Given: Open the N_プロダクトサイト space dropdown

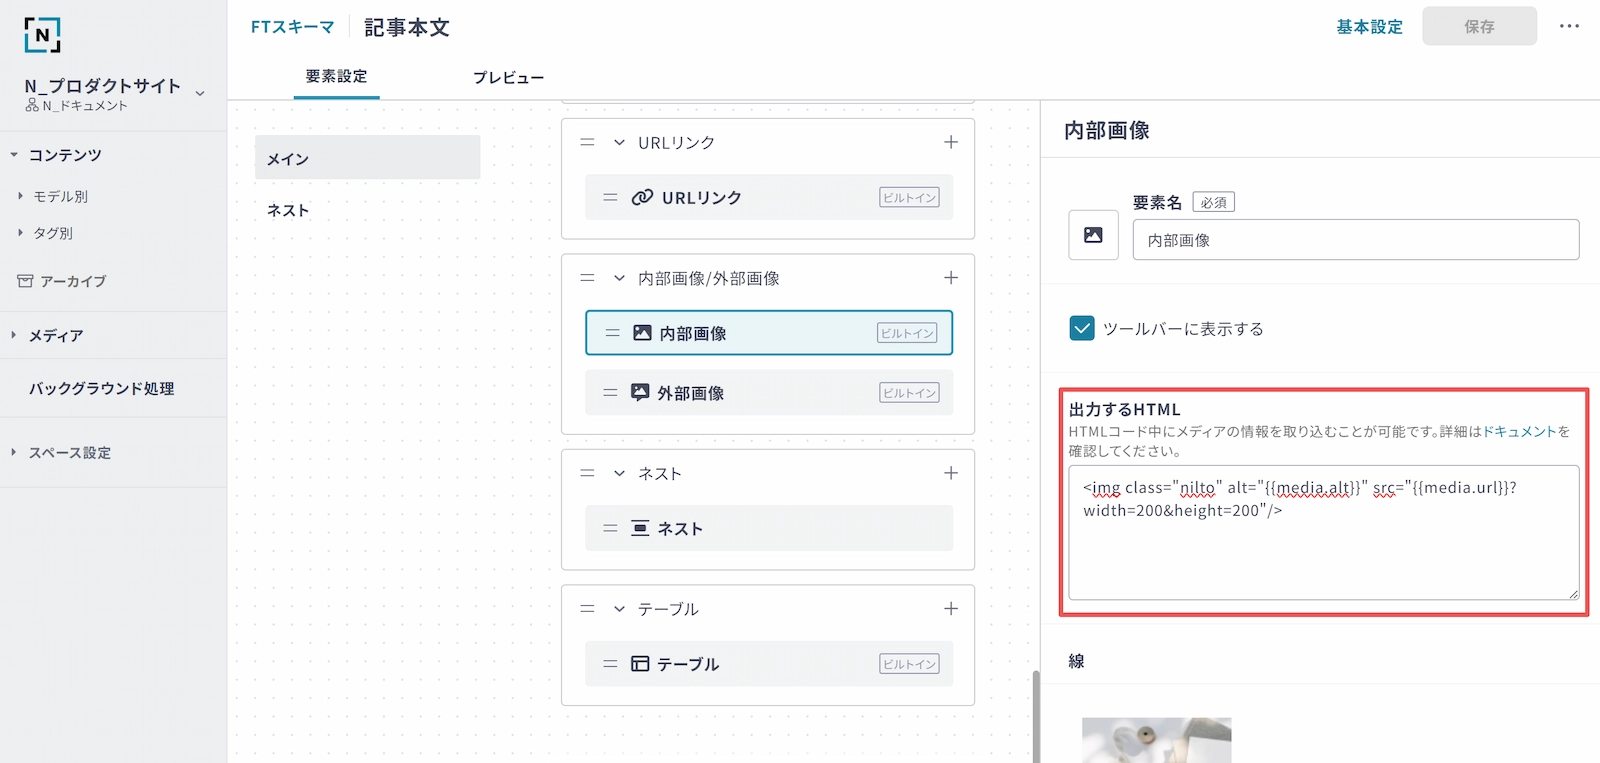Looking at the screenshot, I should point(200,93).
